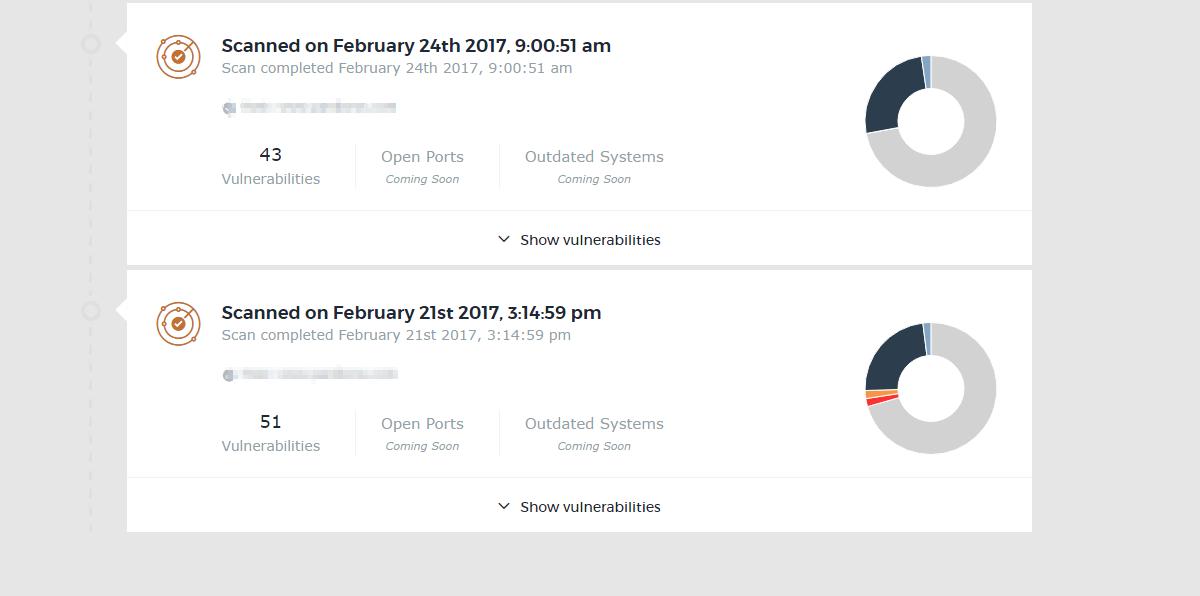Select timeline circle marker for February 21st scan
This screenshot has height=596, width=1200.
coord(91,311)
